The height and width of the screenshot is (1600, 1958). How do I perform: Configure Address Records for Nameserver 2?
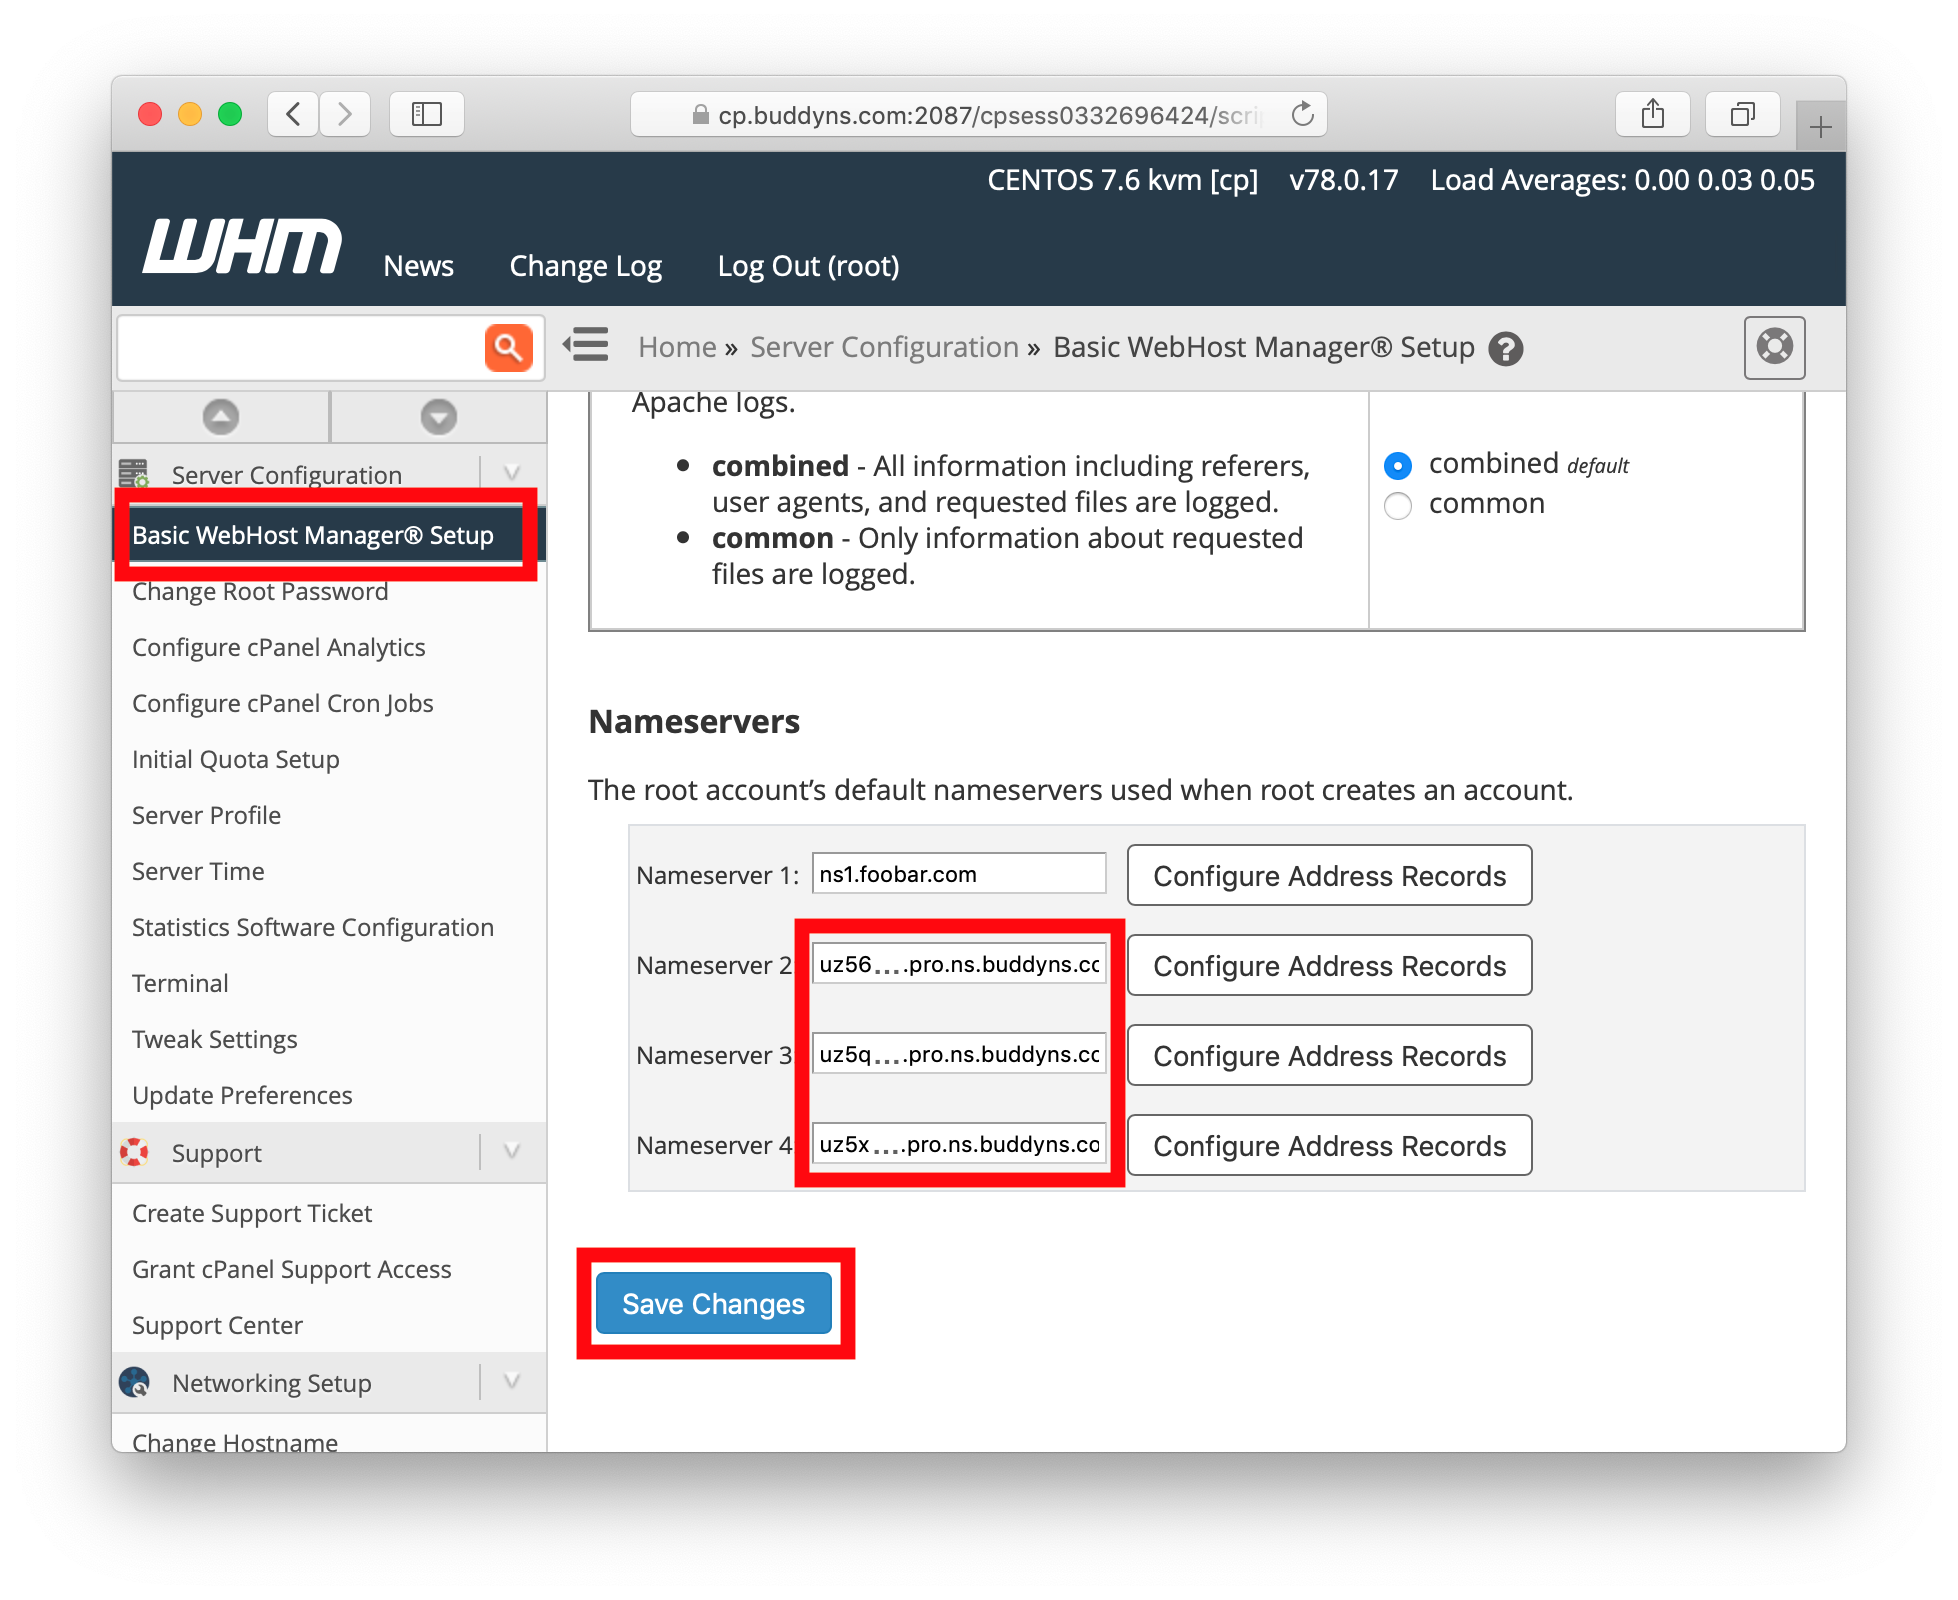click(x=1329, y=965)
